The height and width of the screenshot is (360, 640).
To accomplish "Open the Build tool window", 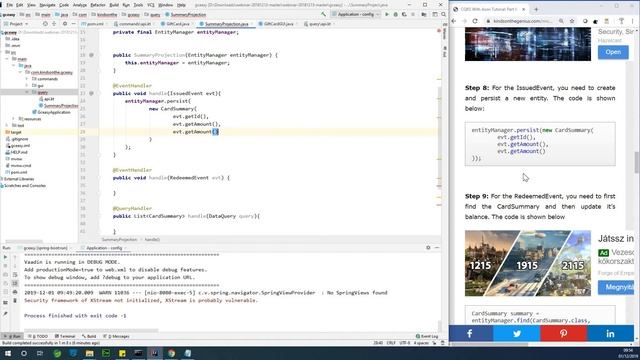I will click(89, 336).
